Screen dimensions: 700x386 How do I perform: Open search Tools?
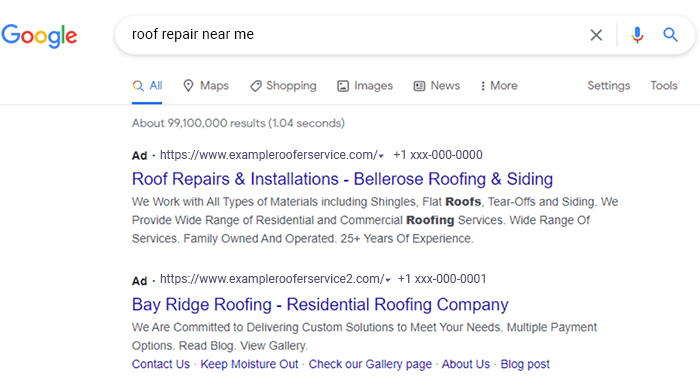click(664, 86)
